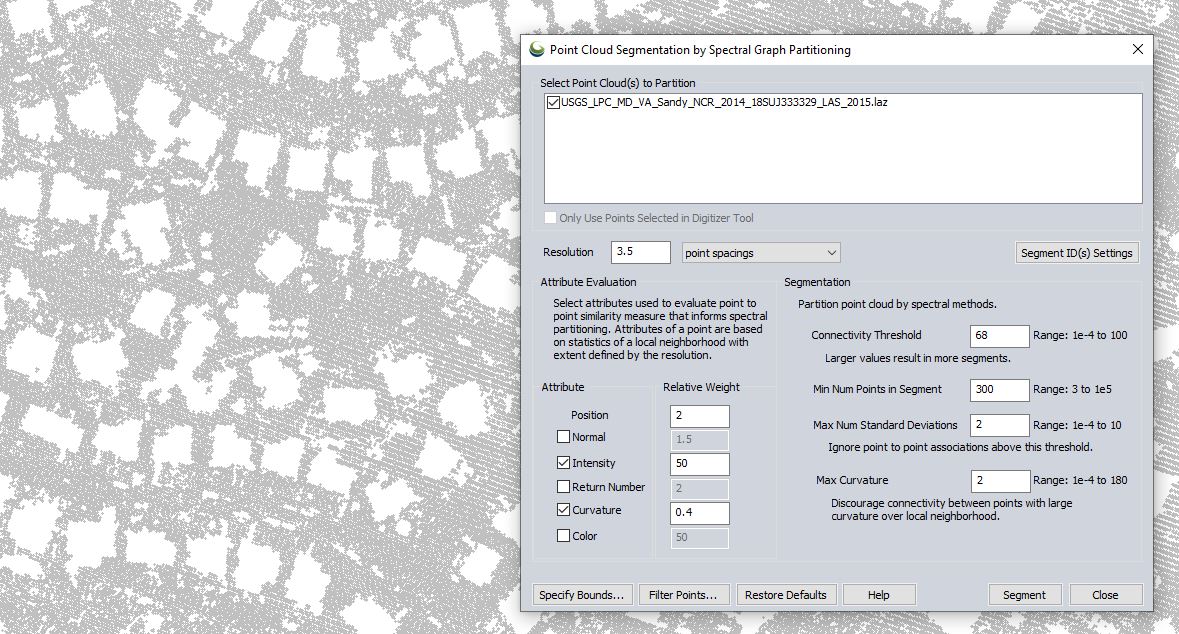Disable the Intensity attribute checkbox
This screenshot has width=1179, height=634.
pyautogui.click(x=563, y=463)
